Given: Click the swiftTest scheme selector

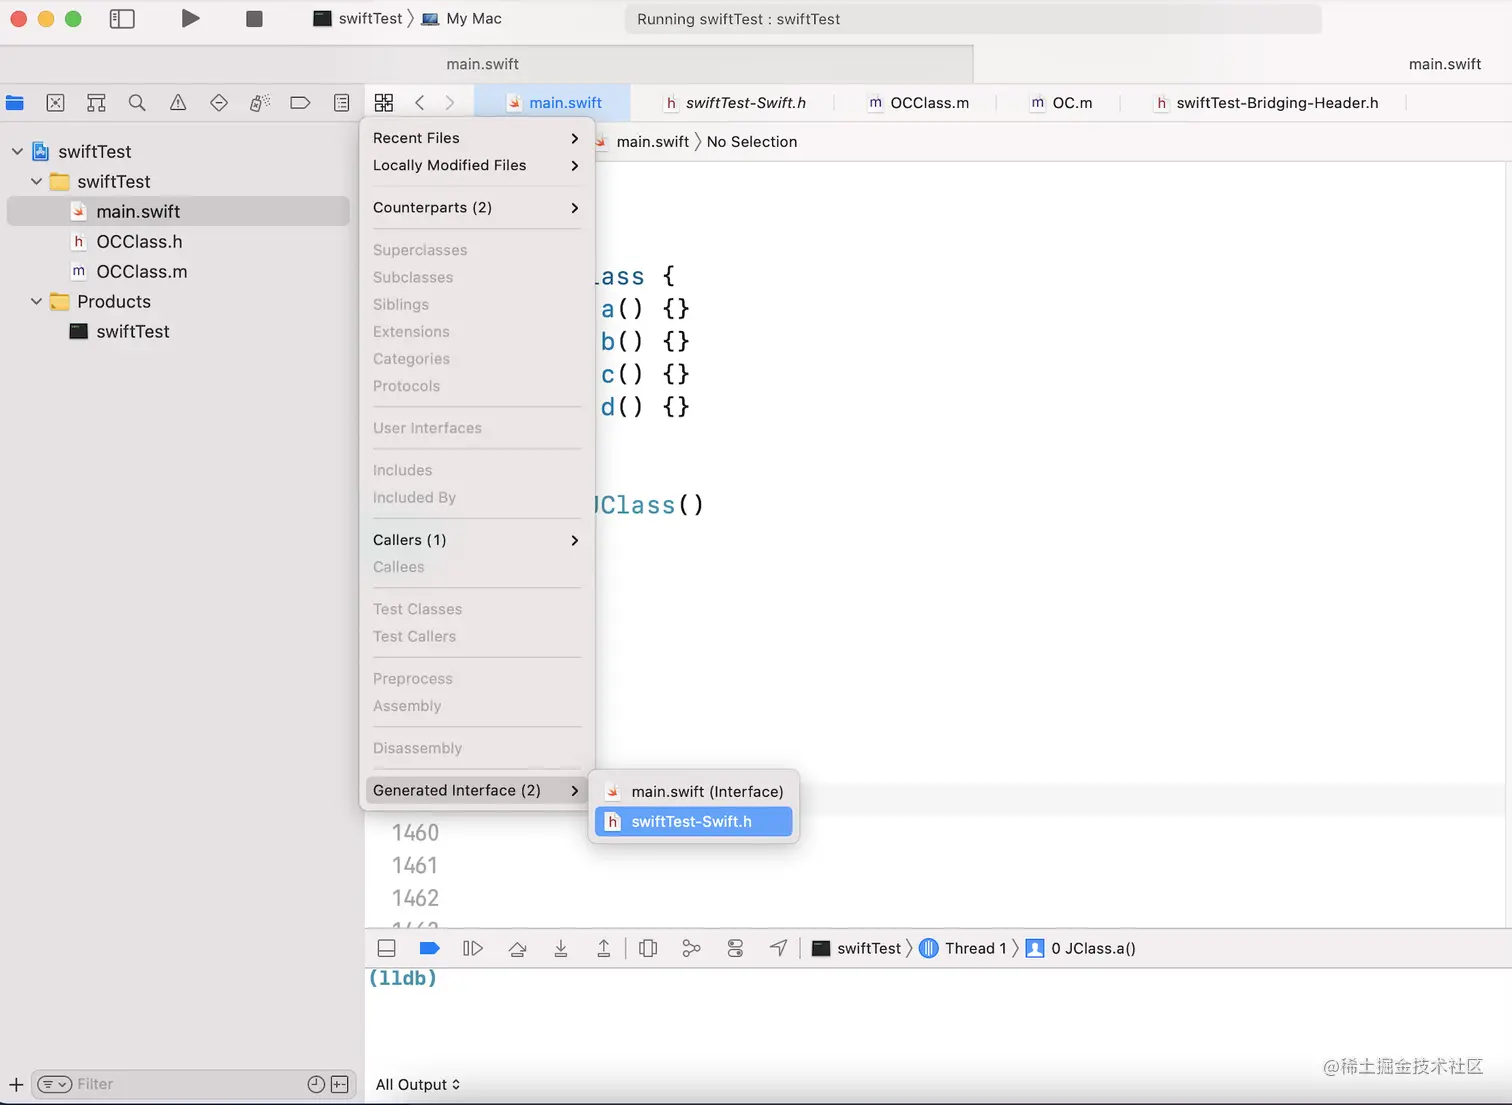Looking at the screenshot, I should click(x=357, y=18).
